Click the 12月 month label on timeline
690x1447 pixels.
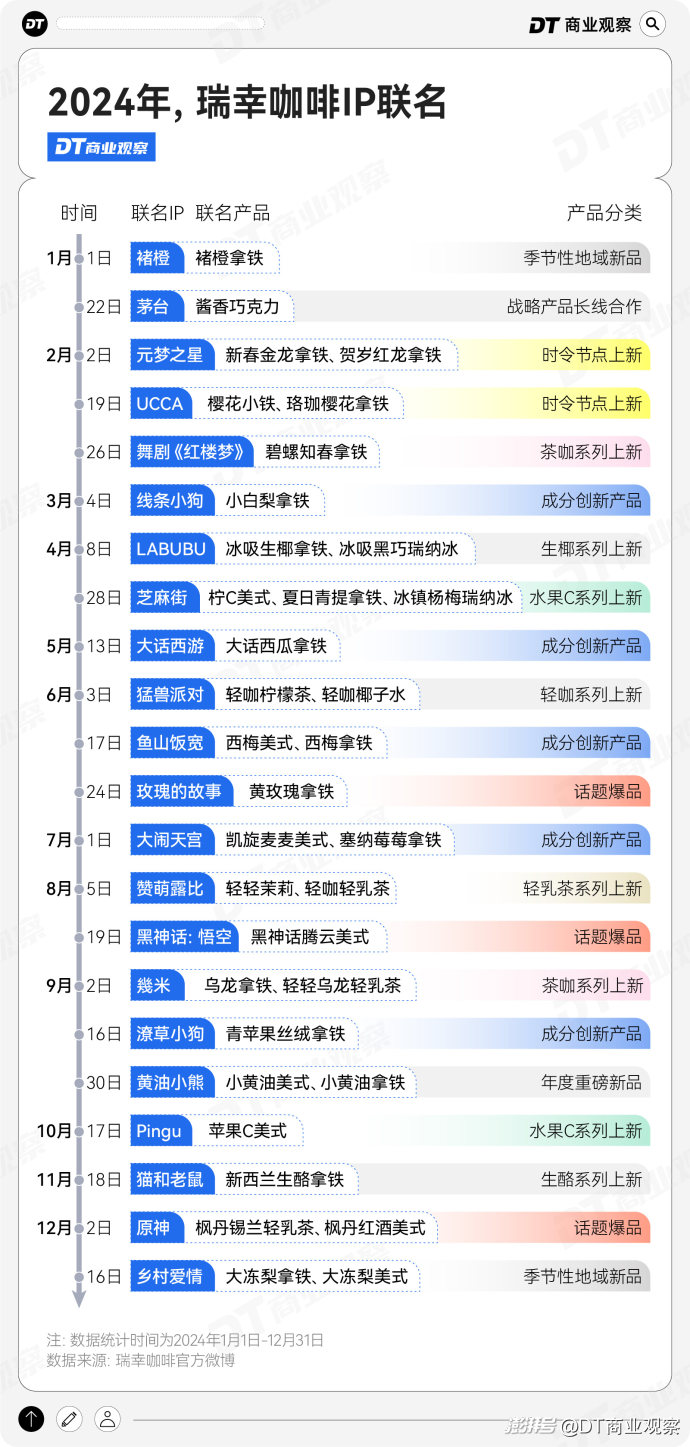pos(54,1228)
